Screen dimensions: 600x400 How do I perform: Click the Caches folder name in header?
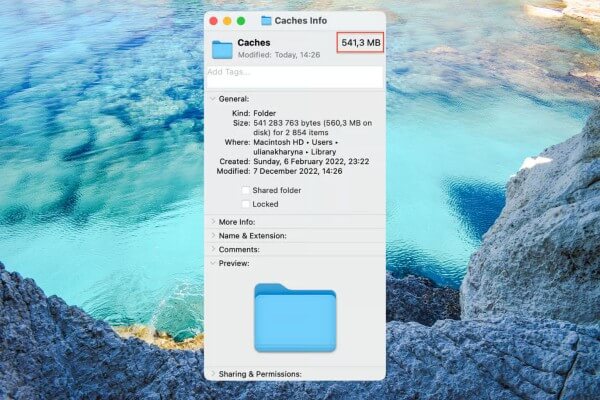(250, 43)
